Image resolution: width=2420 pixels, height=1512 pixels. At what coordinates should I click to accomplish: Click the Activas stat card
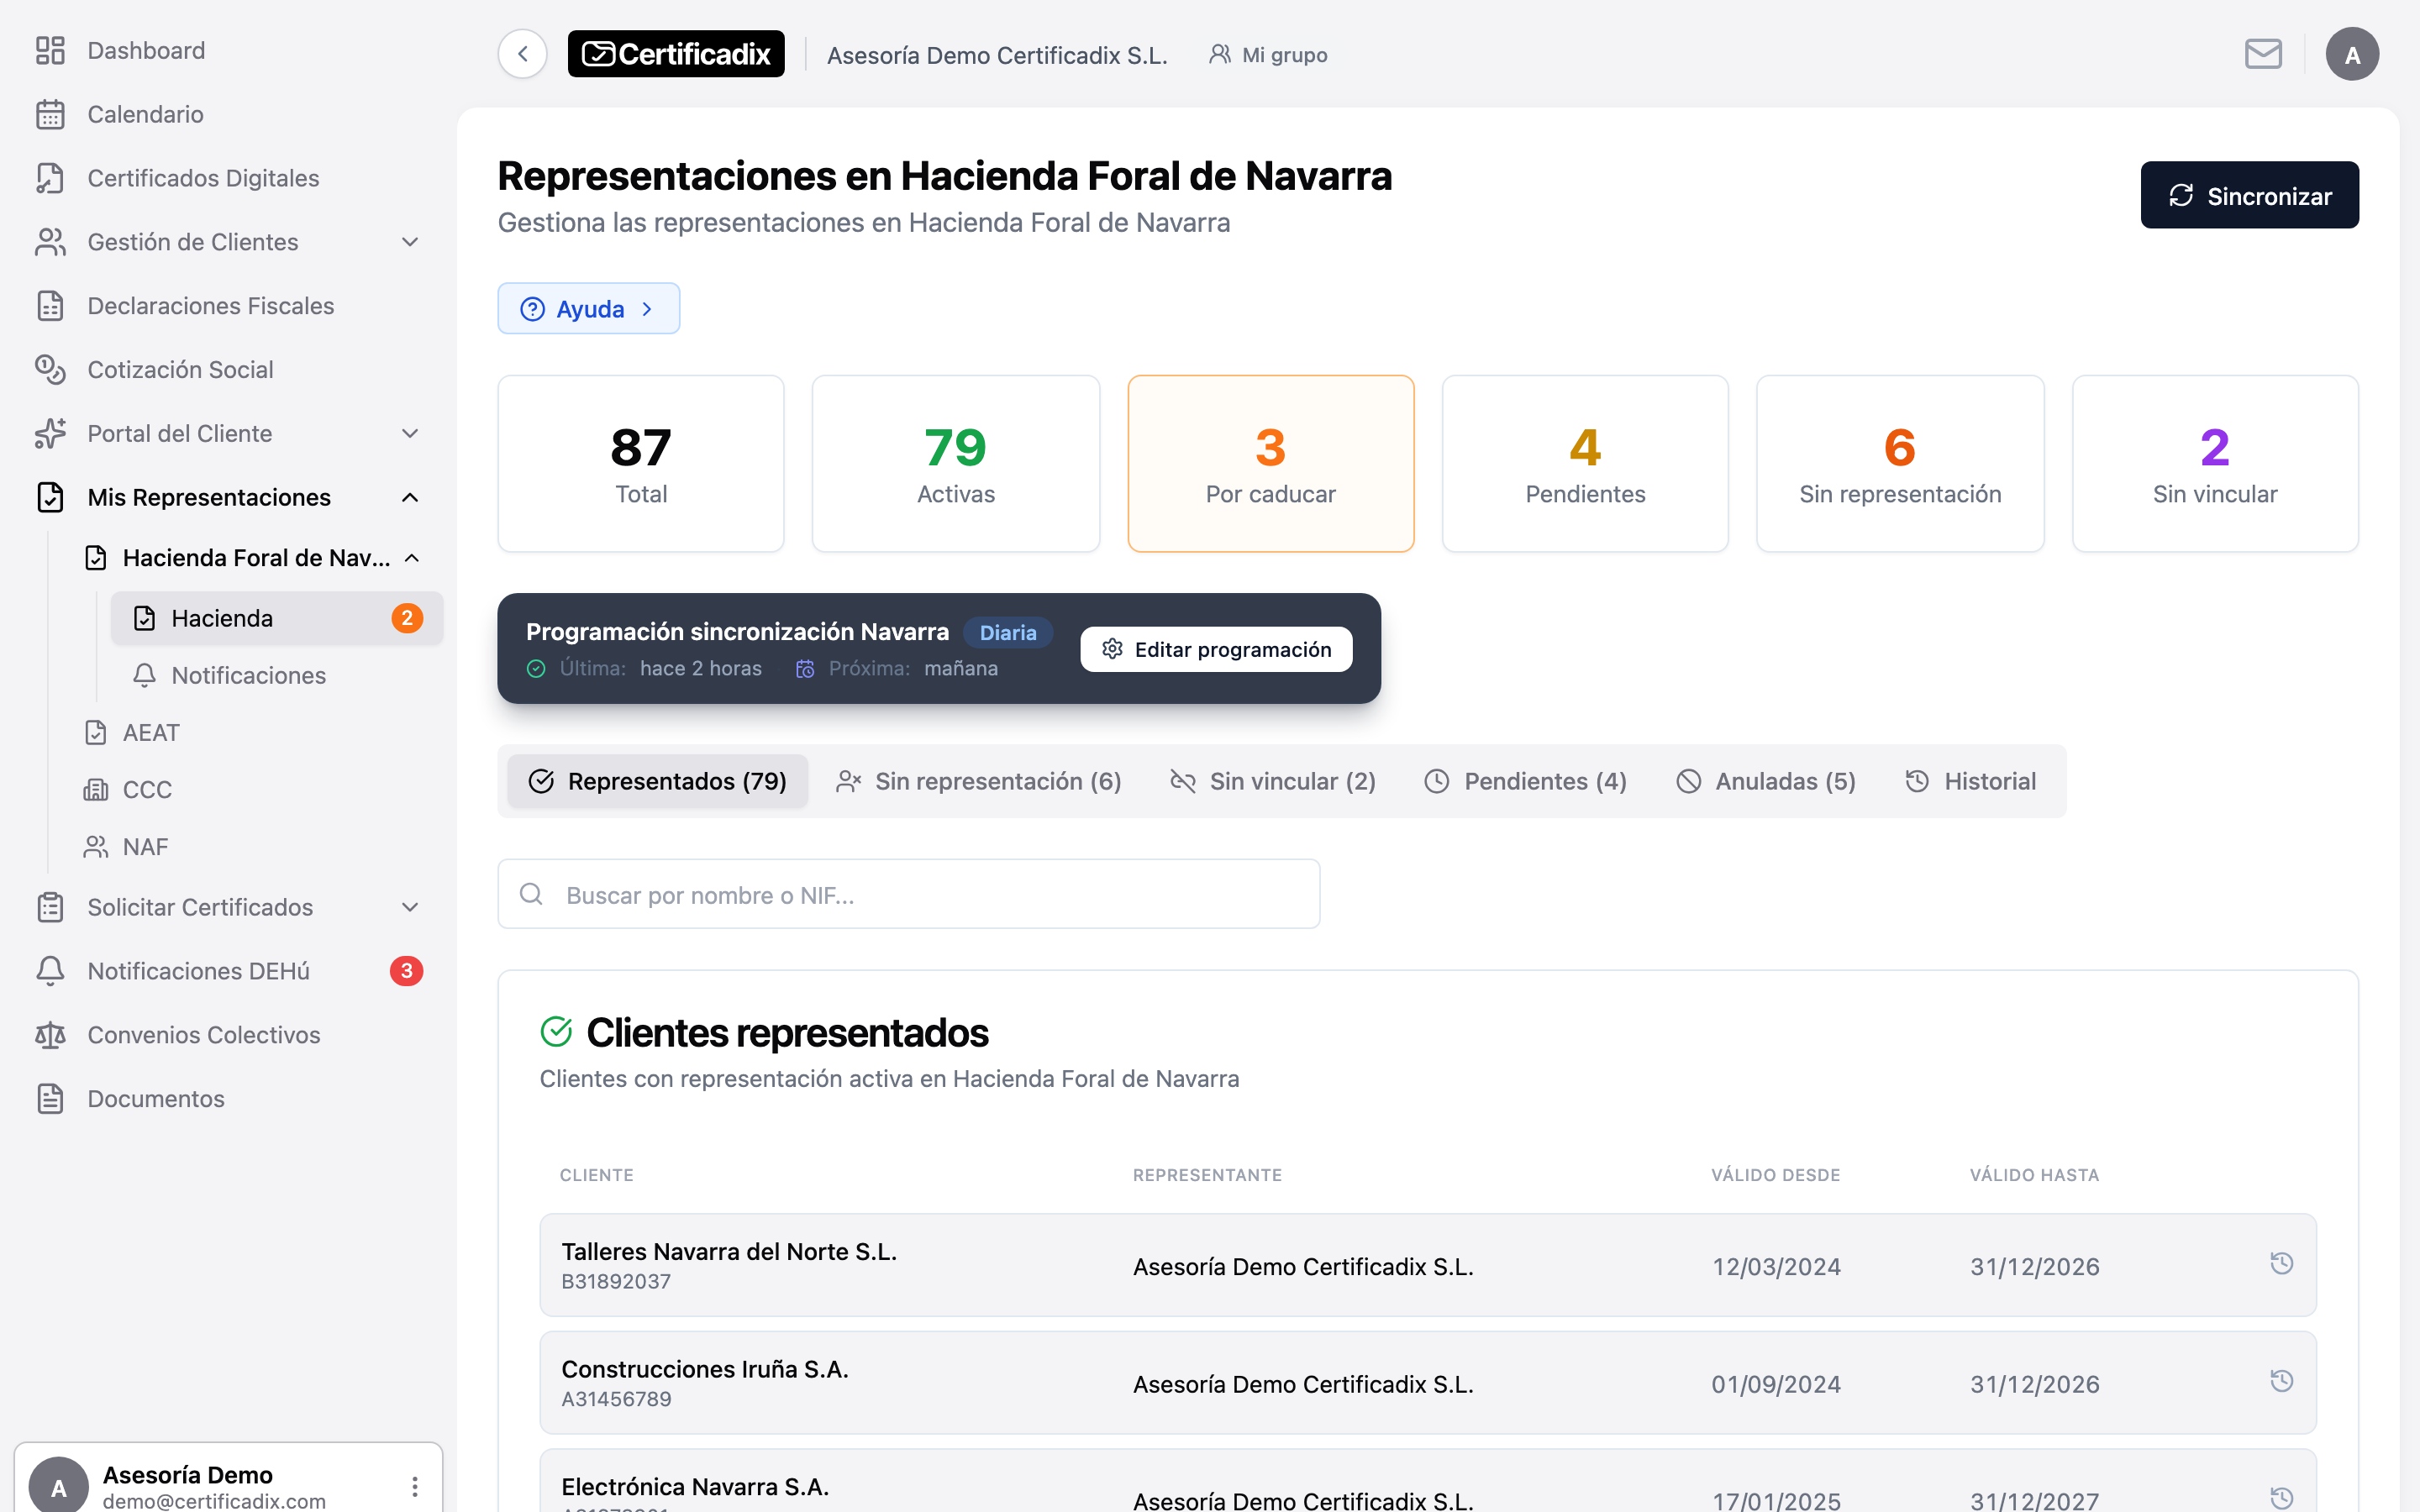coord(955,464)
